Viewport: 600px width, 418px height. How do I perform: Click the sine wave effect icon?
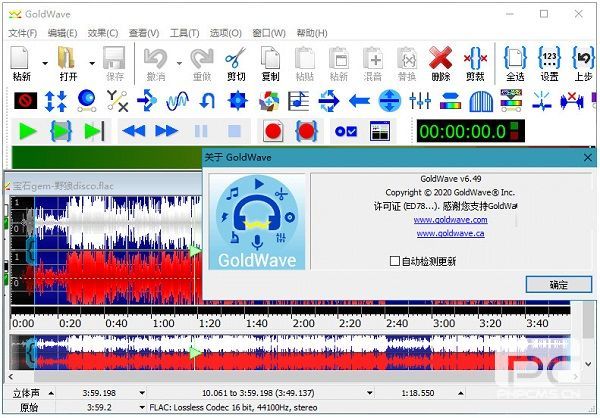tap(178, 101)
